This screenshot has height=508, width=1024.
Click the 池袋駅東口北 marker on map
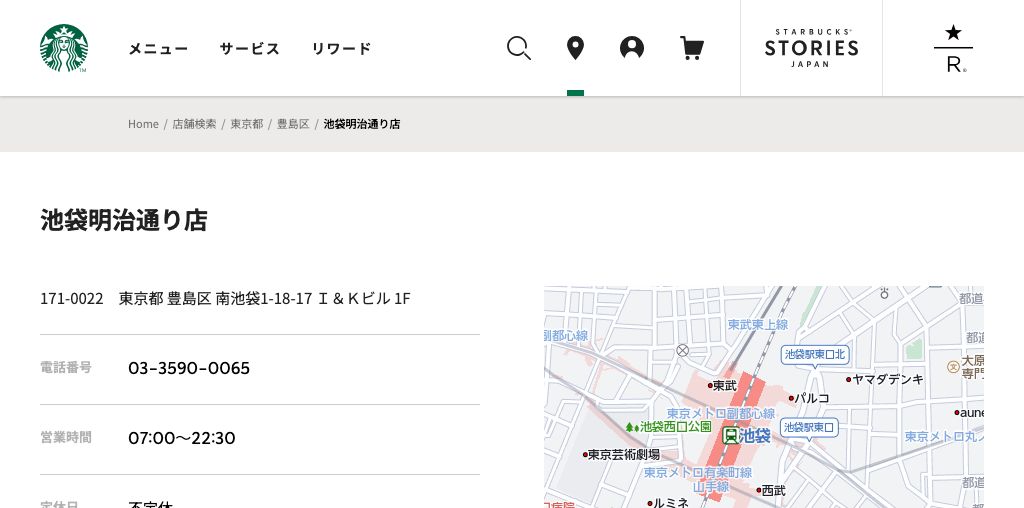815,355
